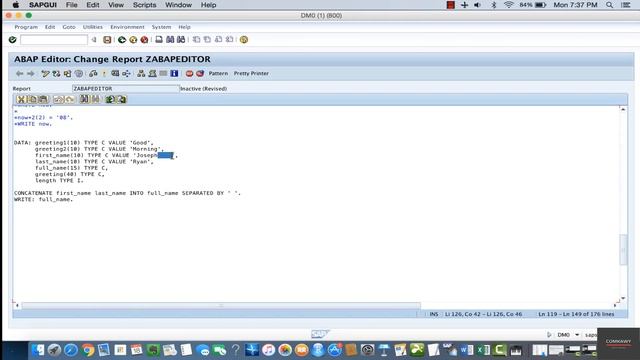Toggle the INS insert mode indicator
This screenshot has height=360, width=640.
(434, 314)
